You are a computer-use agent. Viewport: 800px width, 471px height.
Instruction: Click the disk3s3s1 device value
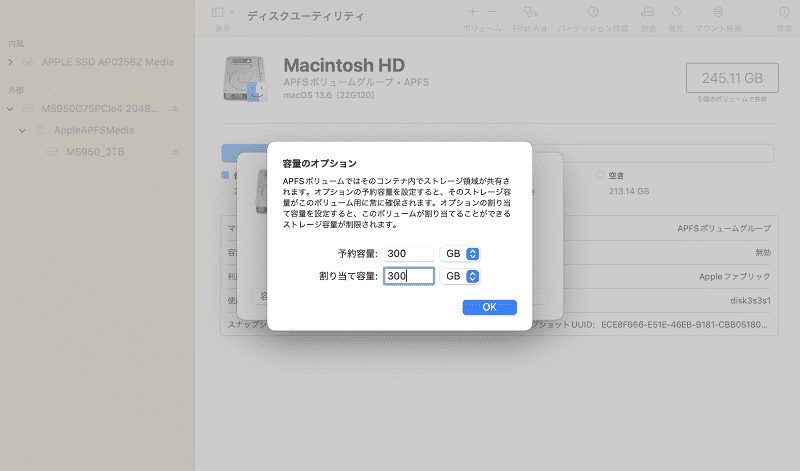pyautogui.click(x=751, y=301)
